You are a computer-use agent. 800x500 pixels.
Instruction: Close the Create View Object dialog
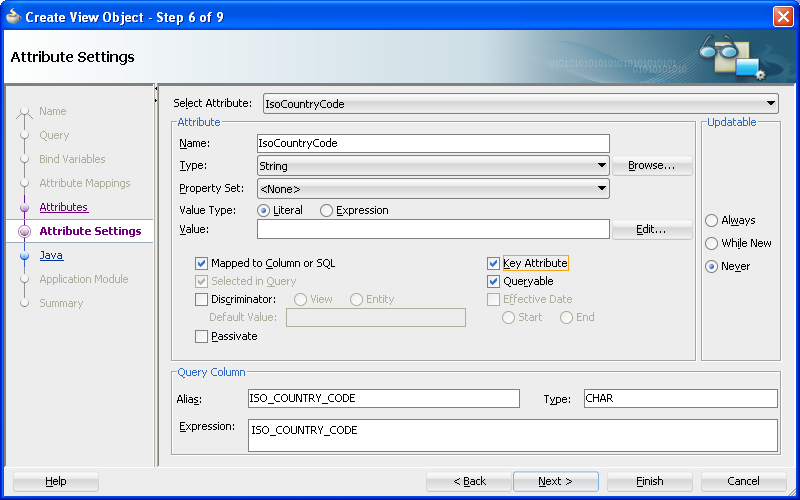(x=783, y=17)
